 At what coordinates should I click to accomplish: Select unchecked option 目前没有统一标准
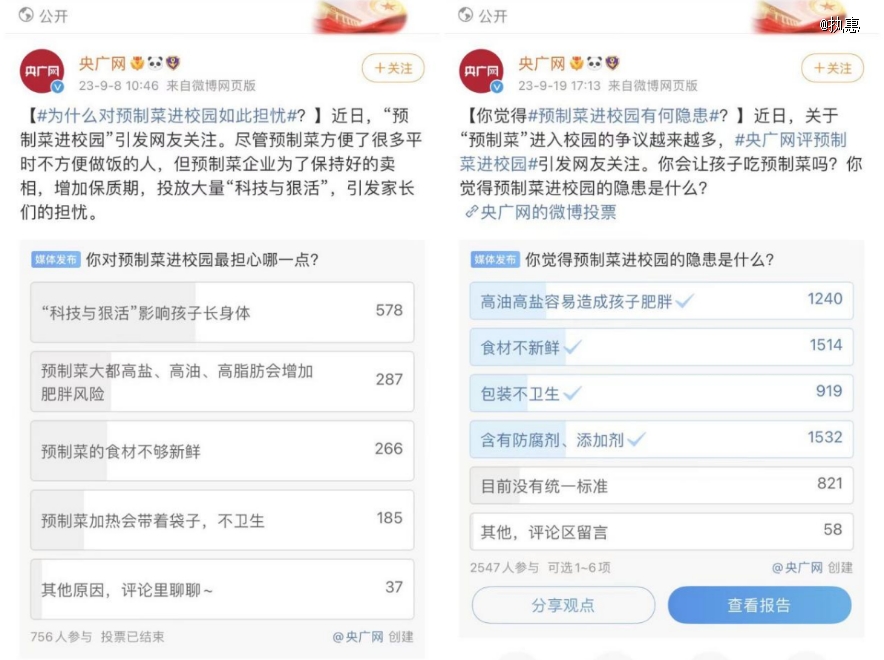(x=661, y=485)
